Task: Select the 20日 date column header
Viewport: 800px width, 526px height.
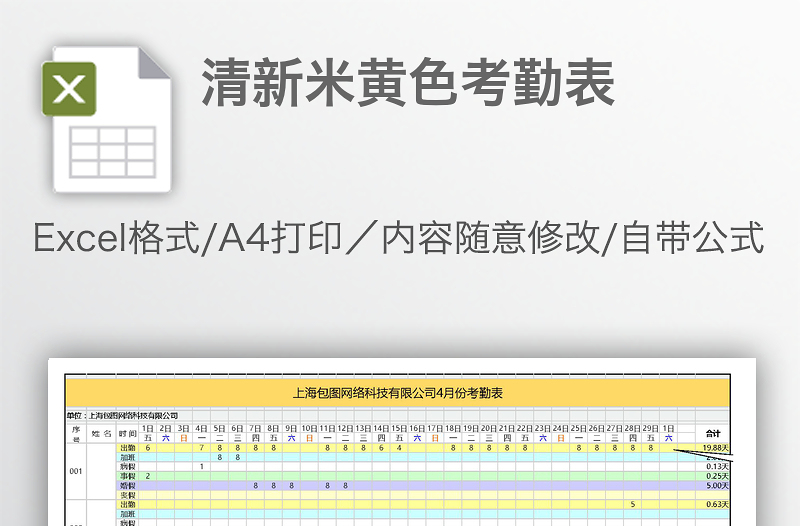Action: pyautogui.click(x=489, y=433)
